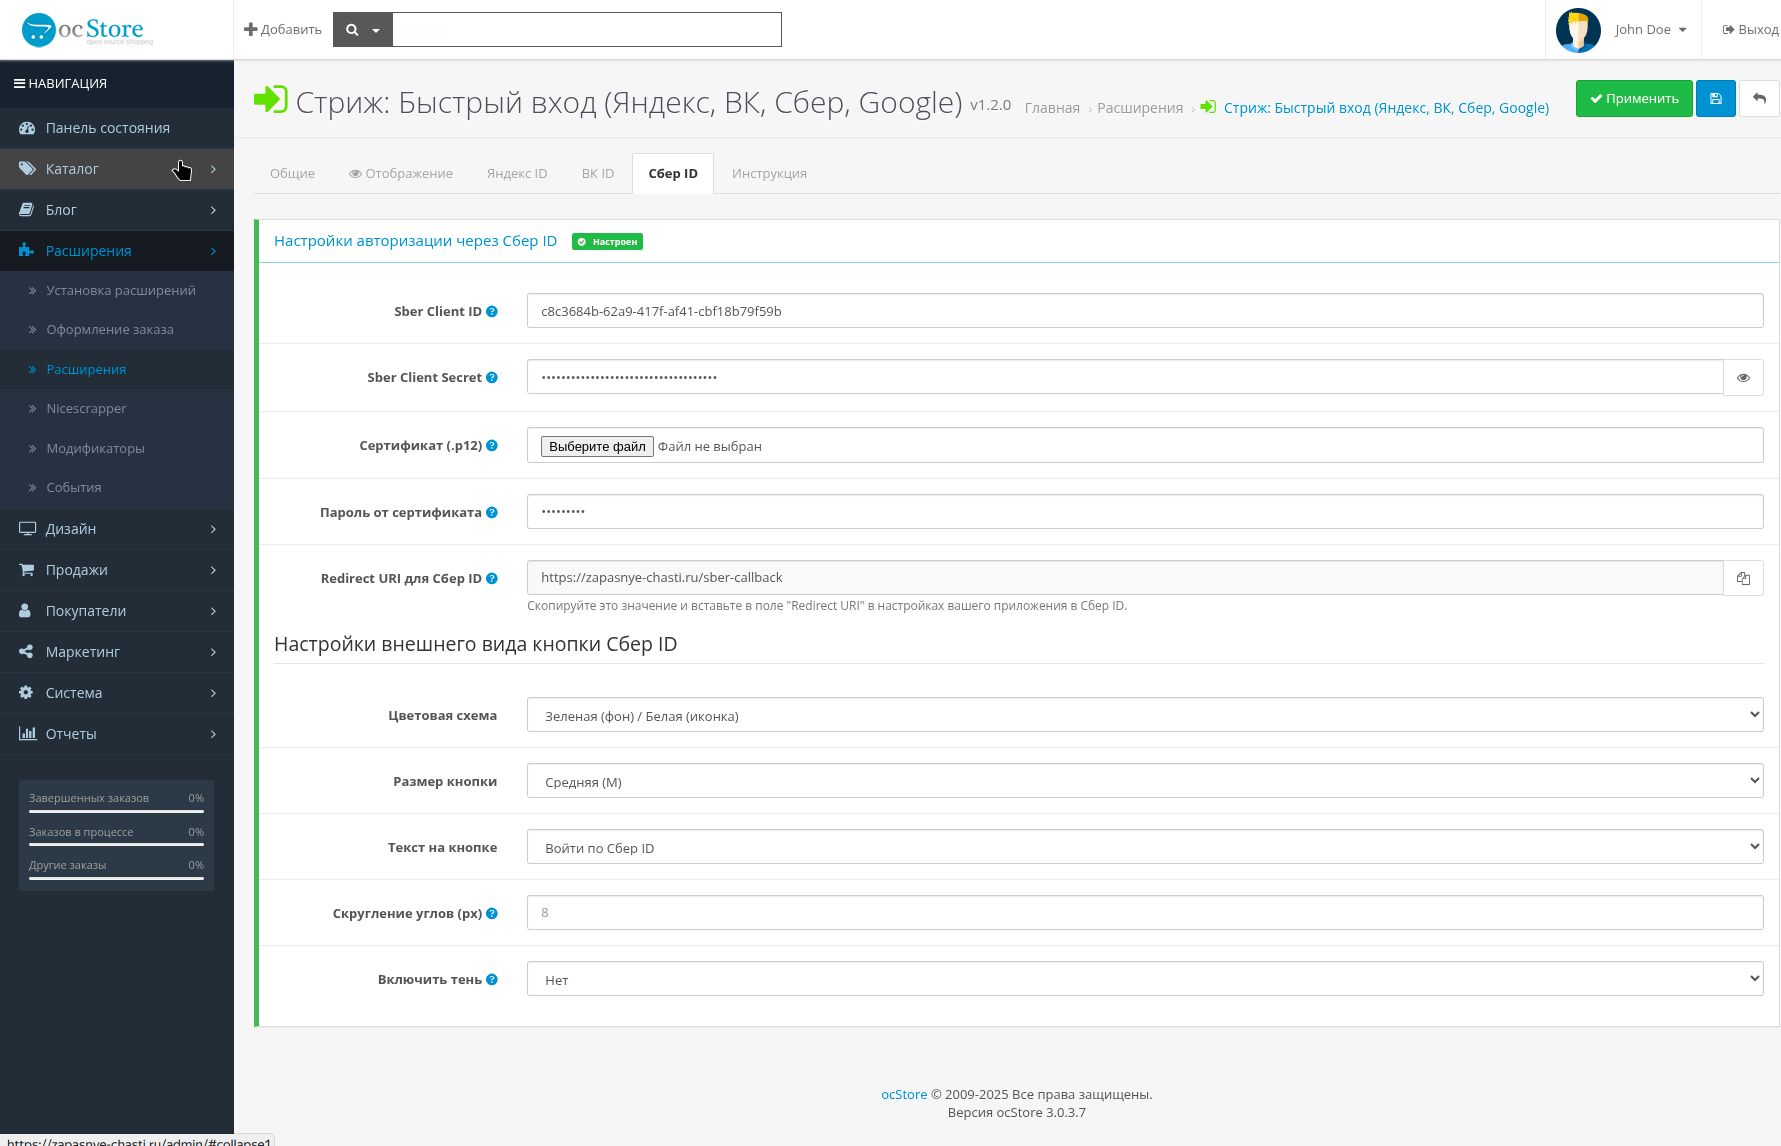The width and height of the screenshot is (1781, 1146).
Task: Click Главная breadcrumb link
Action: coord(1052,108)
